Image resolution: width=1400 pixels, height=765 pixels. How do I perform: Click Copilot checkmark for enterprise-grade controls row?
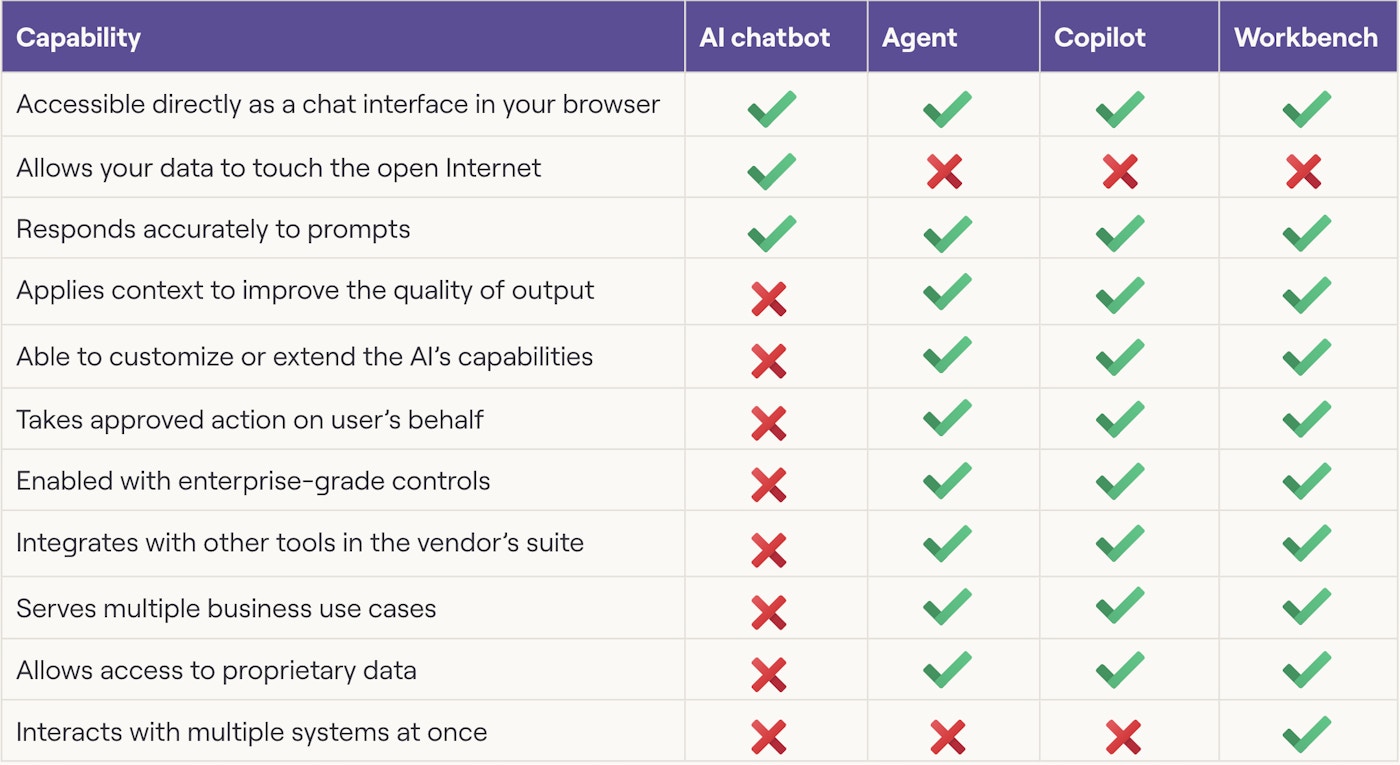coord(1120,482)
